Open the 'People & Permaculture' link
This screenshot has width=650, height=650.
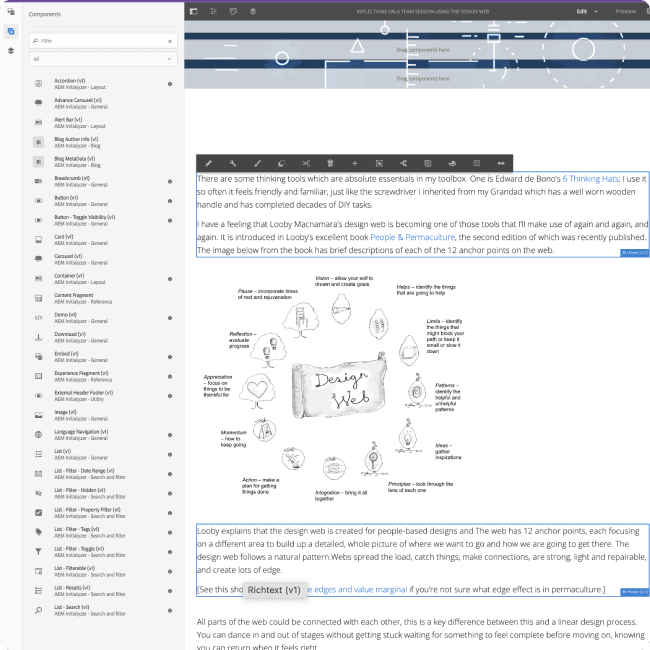pyautogui.click(x=412, y=237)
